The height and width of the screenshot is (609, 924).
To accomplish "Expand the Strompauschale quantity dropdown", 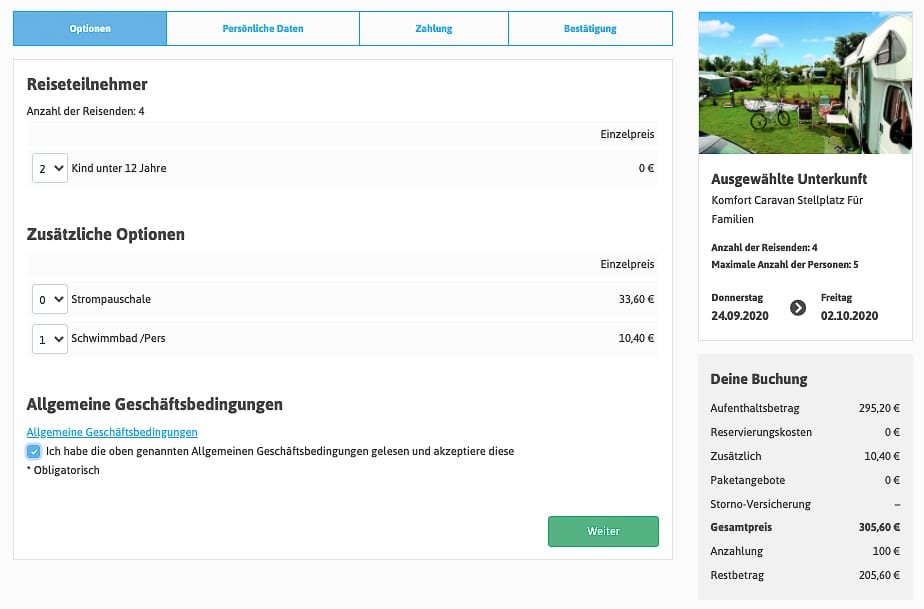I will (x=50, y=299).
